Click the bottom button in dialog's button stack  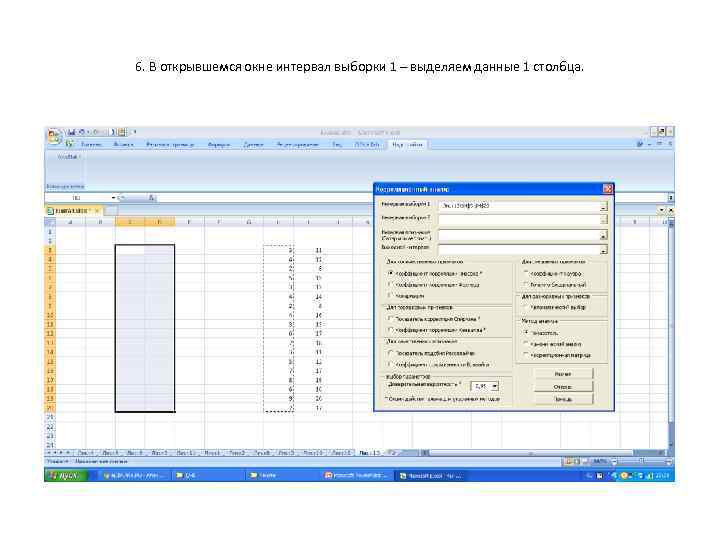pyautogui.click(x=563, y=399)
